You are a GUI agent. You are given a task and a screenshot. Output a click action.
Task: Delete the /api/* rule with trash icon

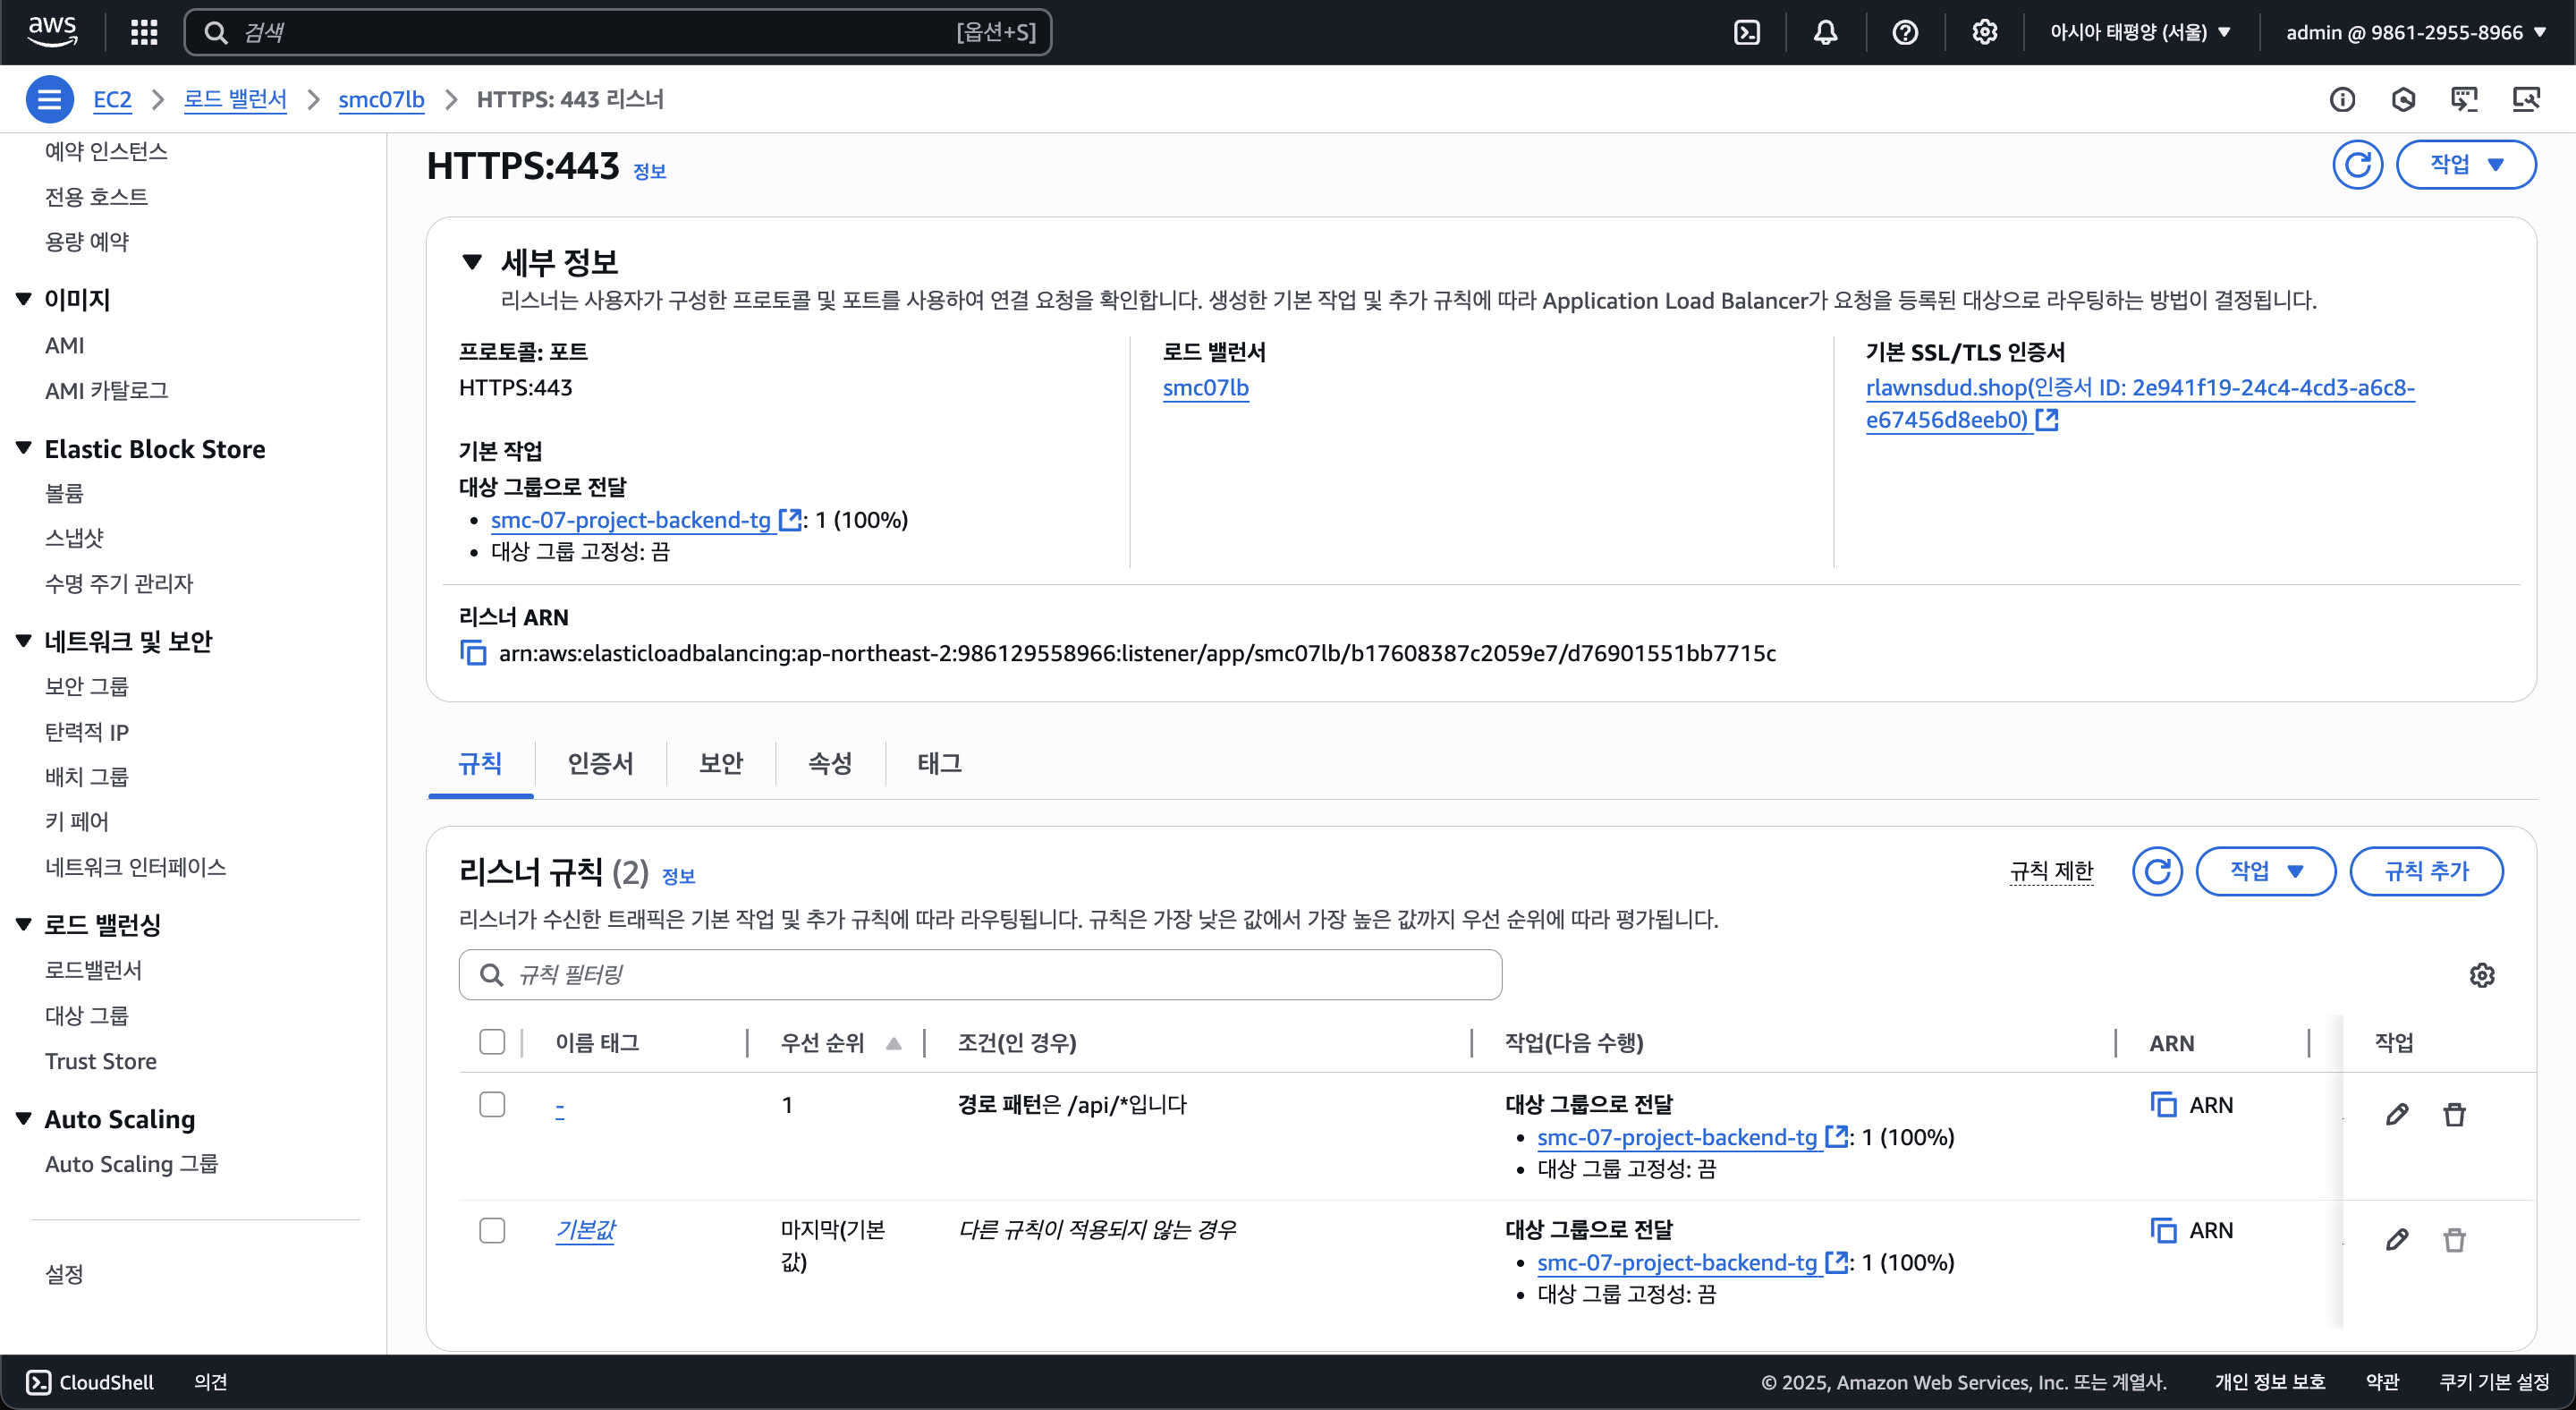pyautogui.click(x=2454, y=1114)
